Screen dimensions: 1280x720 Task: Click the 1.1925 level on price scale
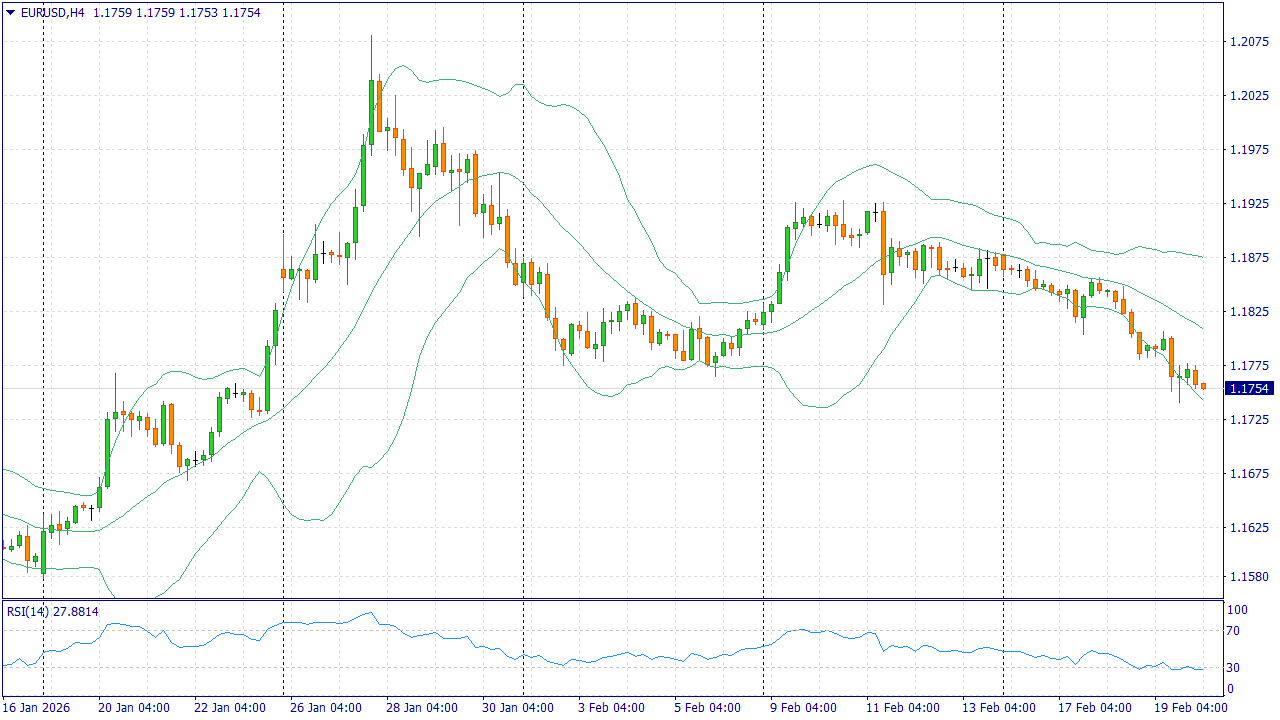click(1249, 204)
